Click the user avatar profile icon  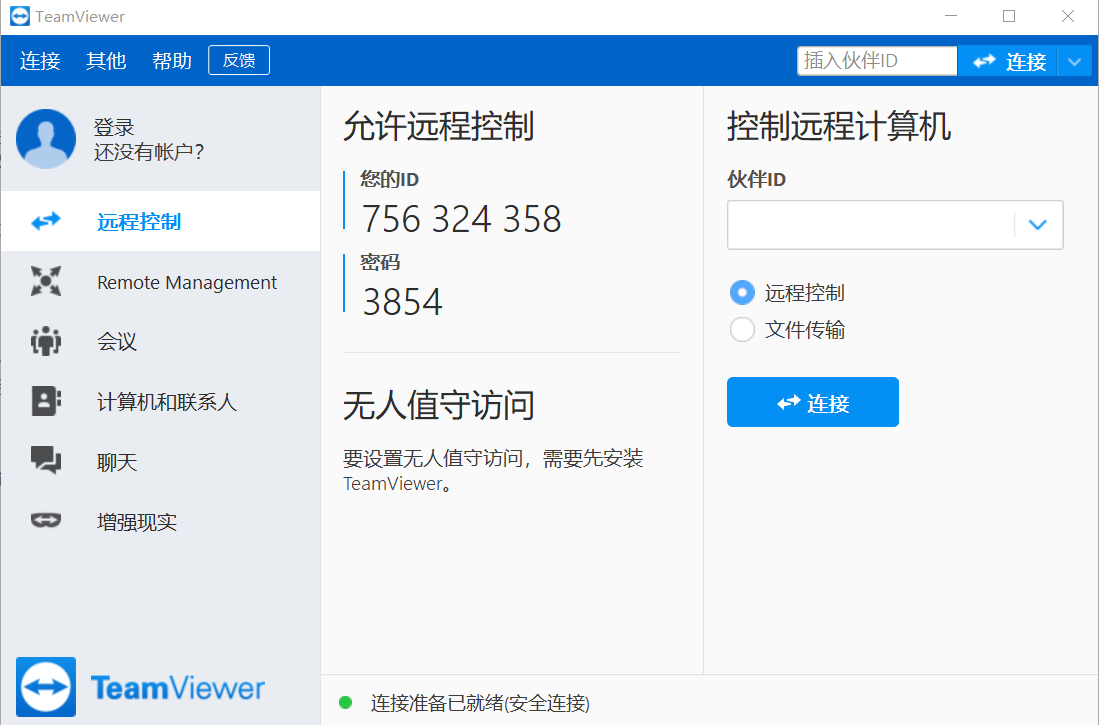[x=46, y=138]
